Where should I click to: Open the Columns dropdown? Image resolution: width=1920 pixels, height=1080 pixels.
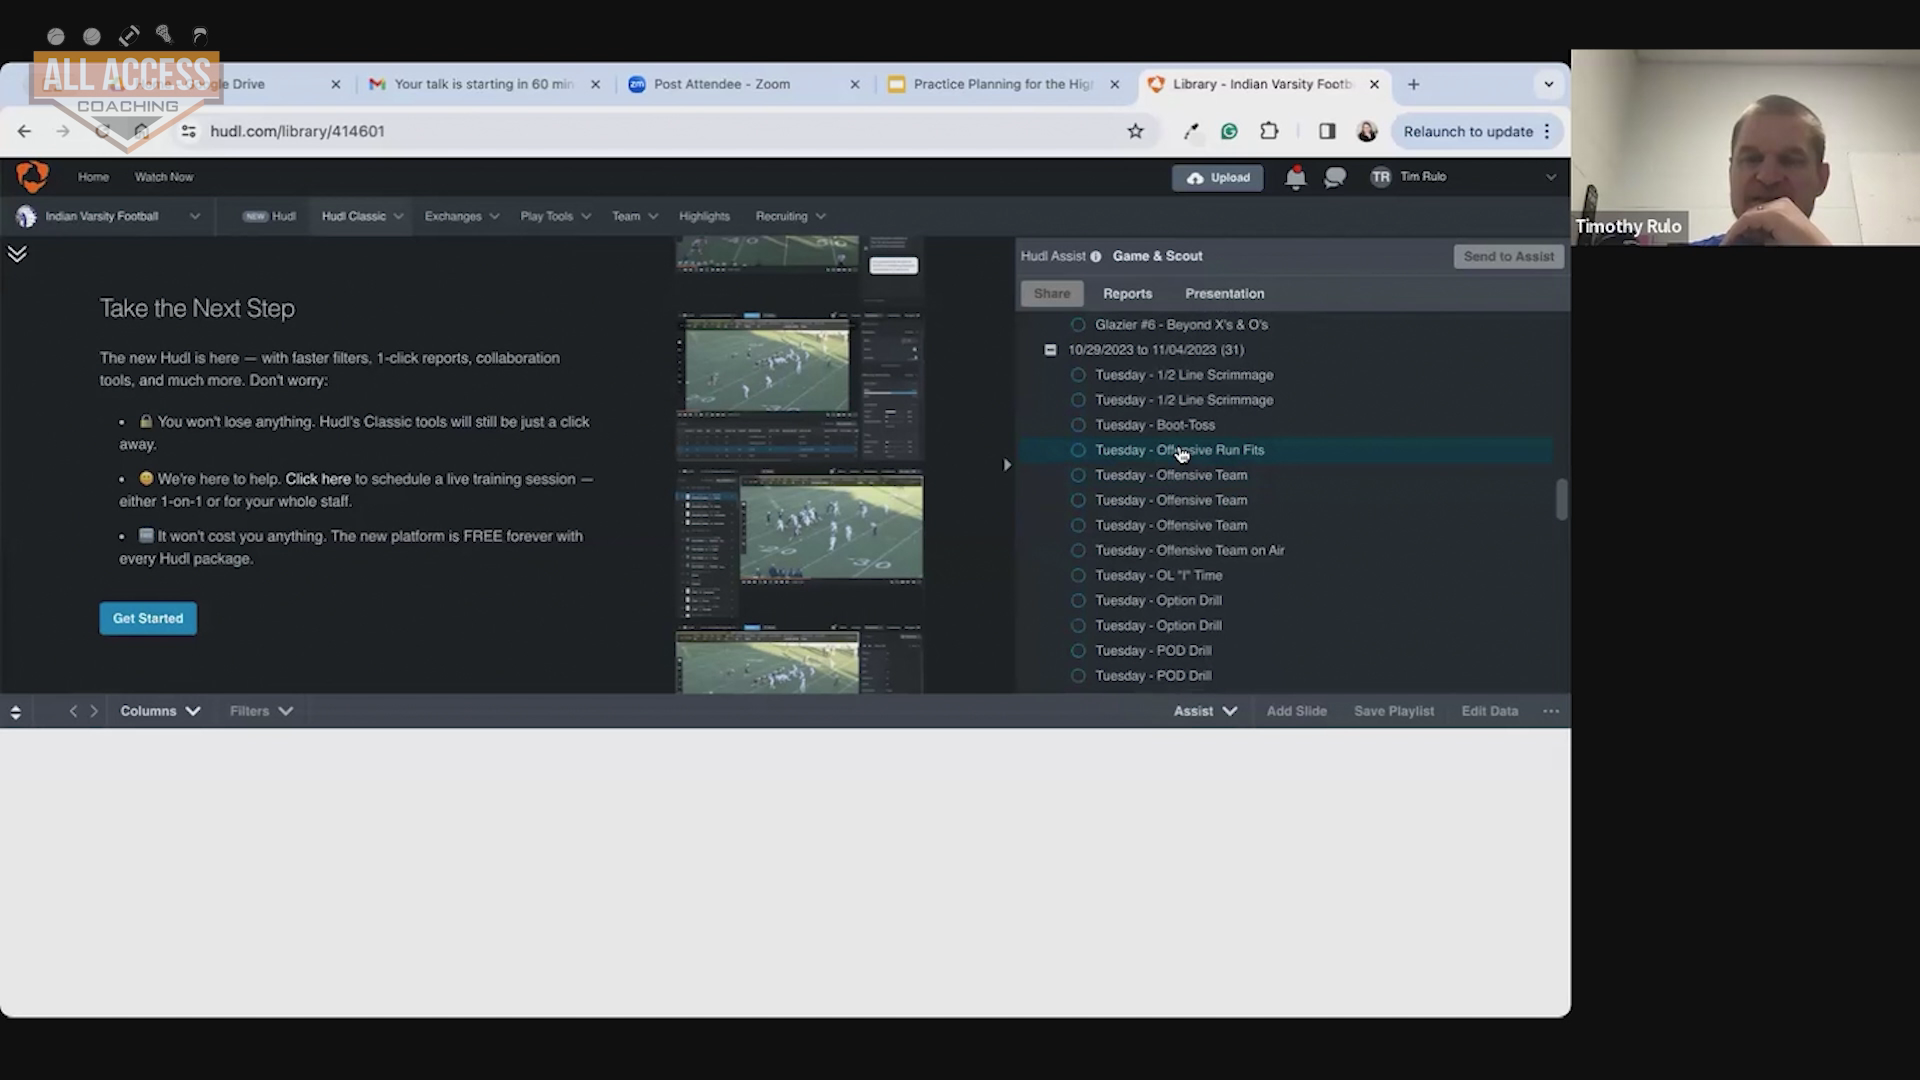pyautogui.click(x=160, y=711)
